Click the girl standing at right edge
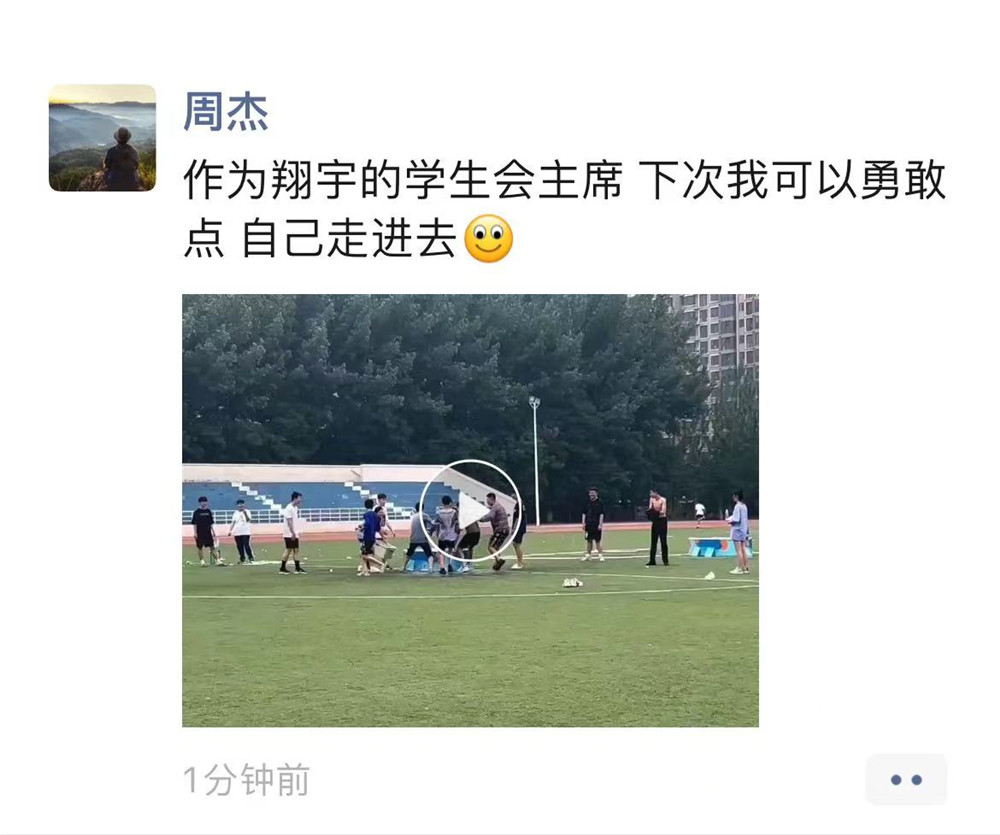The height and width of the screenshot is (835, 1000). click(739, 531)
